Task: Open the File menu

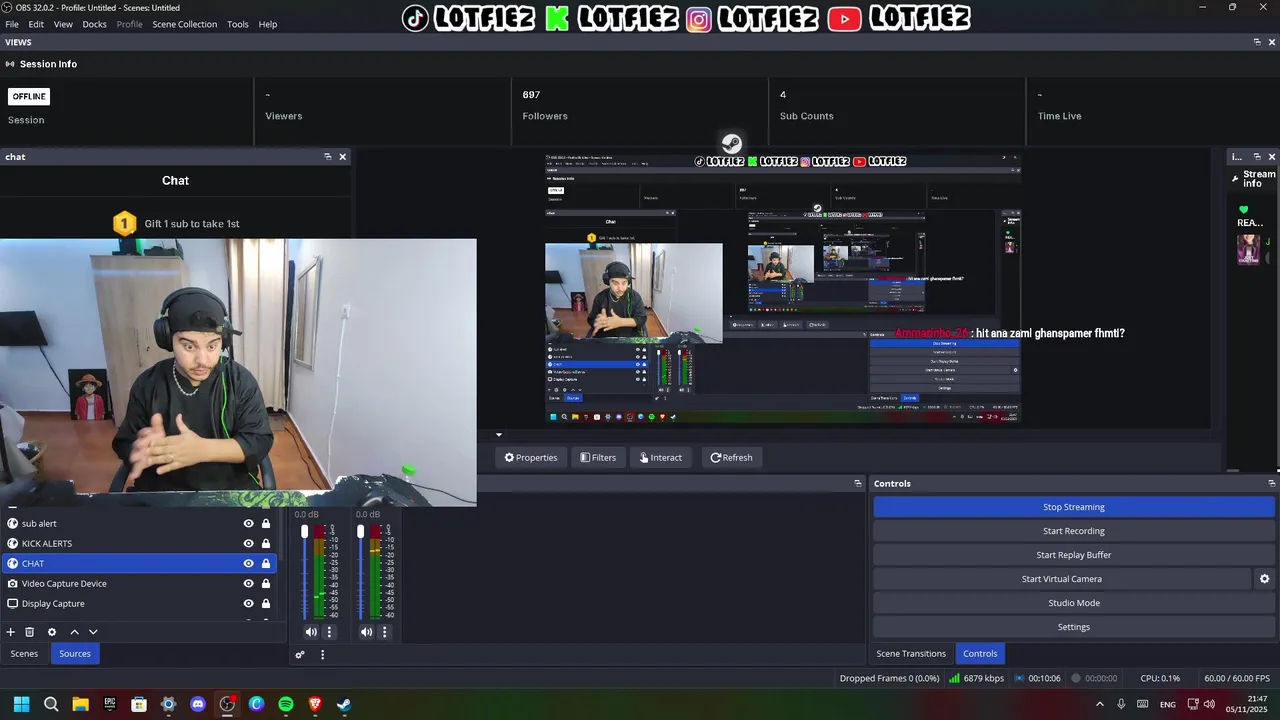Action: click(12, 24)
